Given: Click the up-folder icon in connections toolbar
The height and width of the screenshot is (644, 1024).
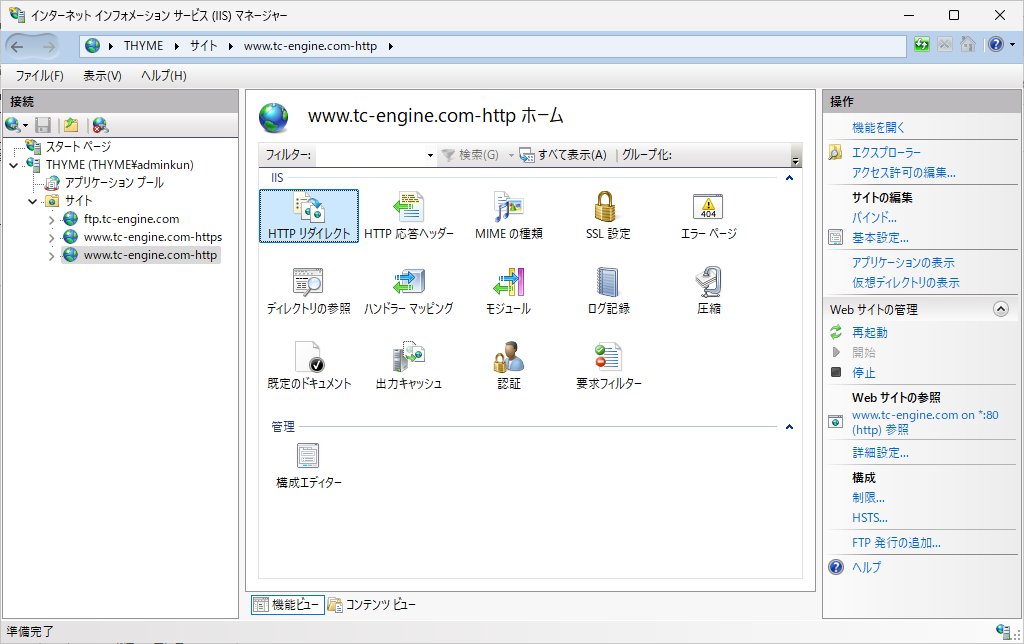Looking at the screenshot, I should coord(71,125).
